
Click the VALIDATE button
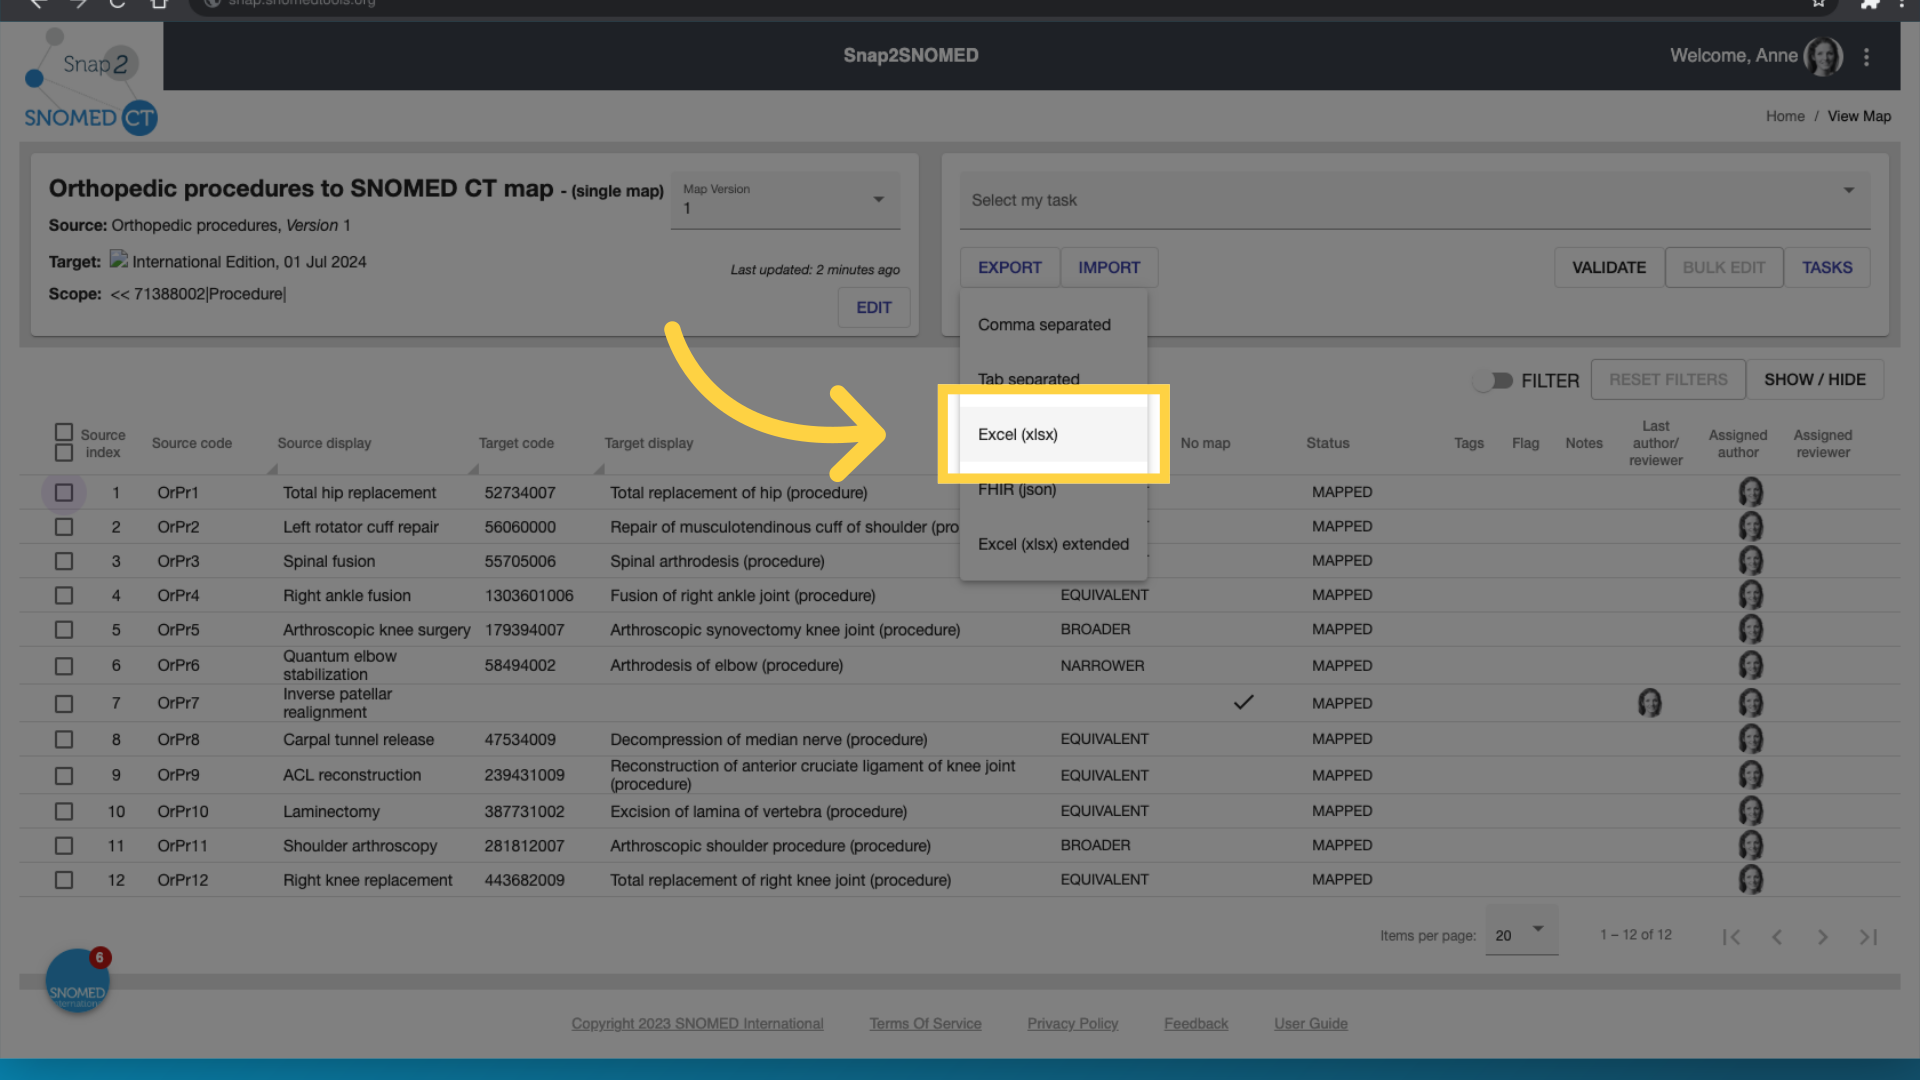[1608, 268]
